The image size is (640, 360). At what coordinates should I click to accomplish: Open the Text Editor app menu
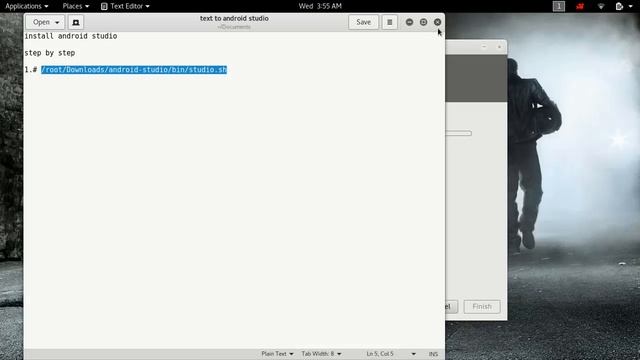click(x=125, y=6)
